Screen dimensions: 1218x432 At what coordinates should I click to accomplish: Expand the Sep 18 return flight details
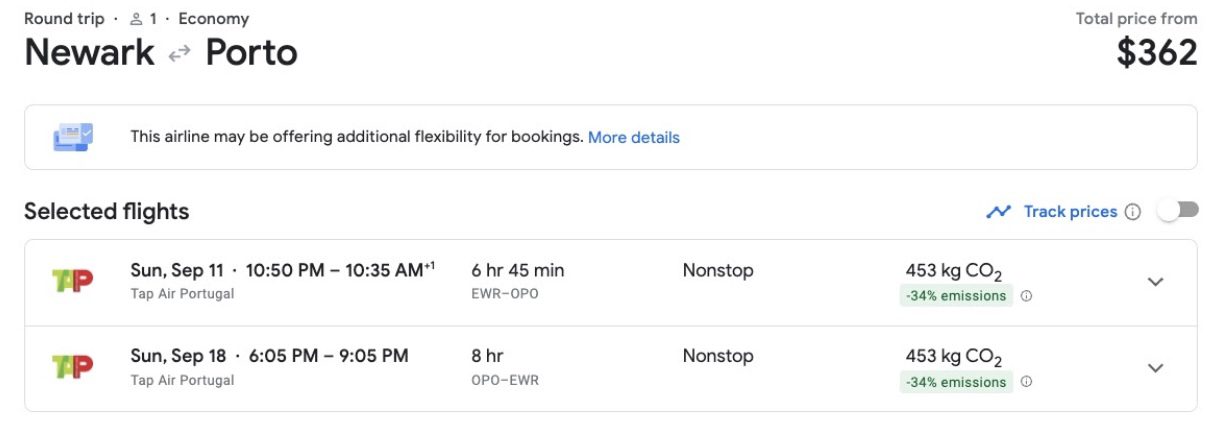click(x=1155, y=368)
